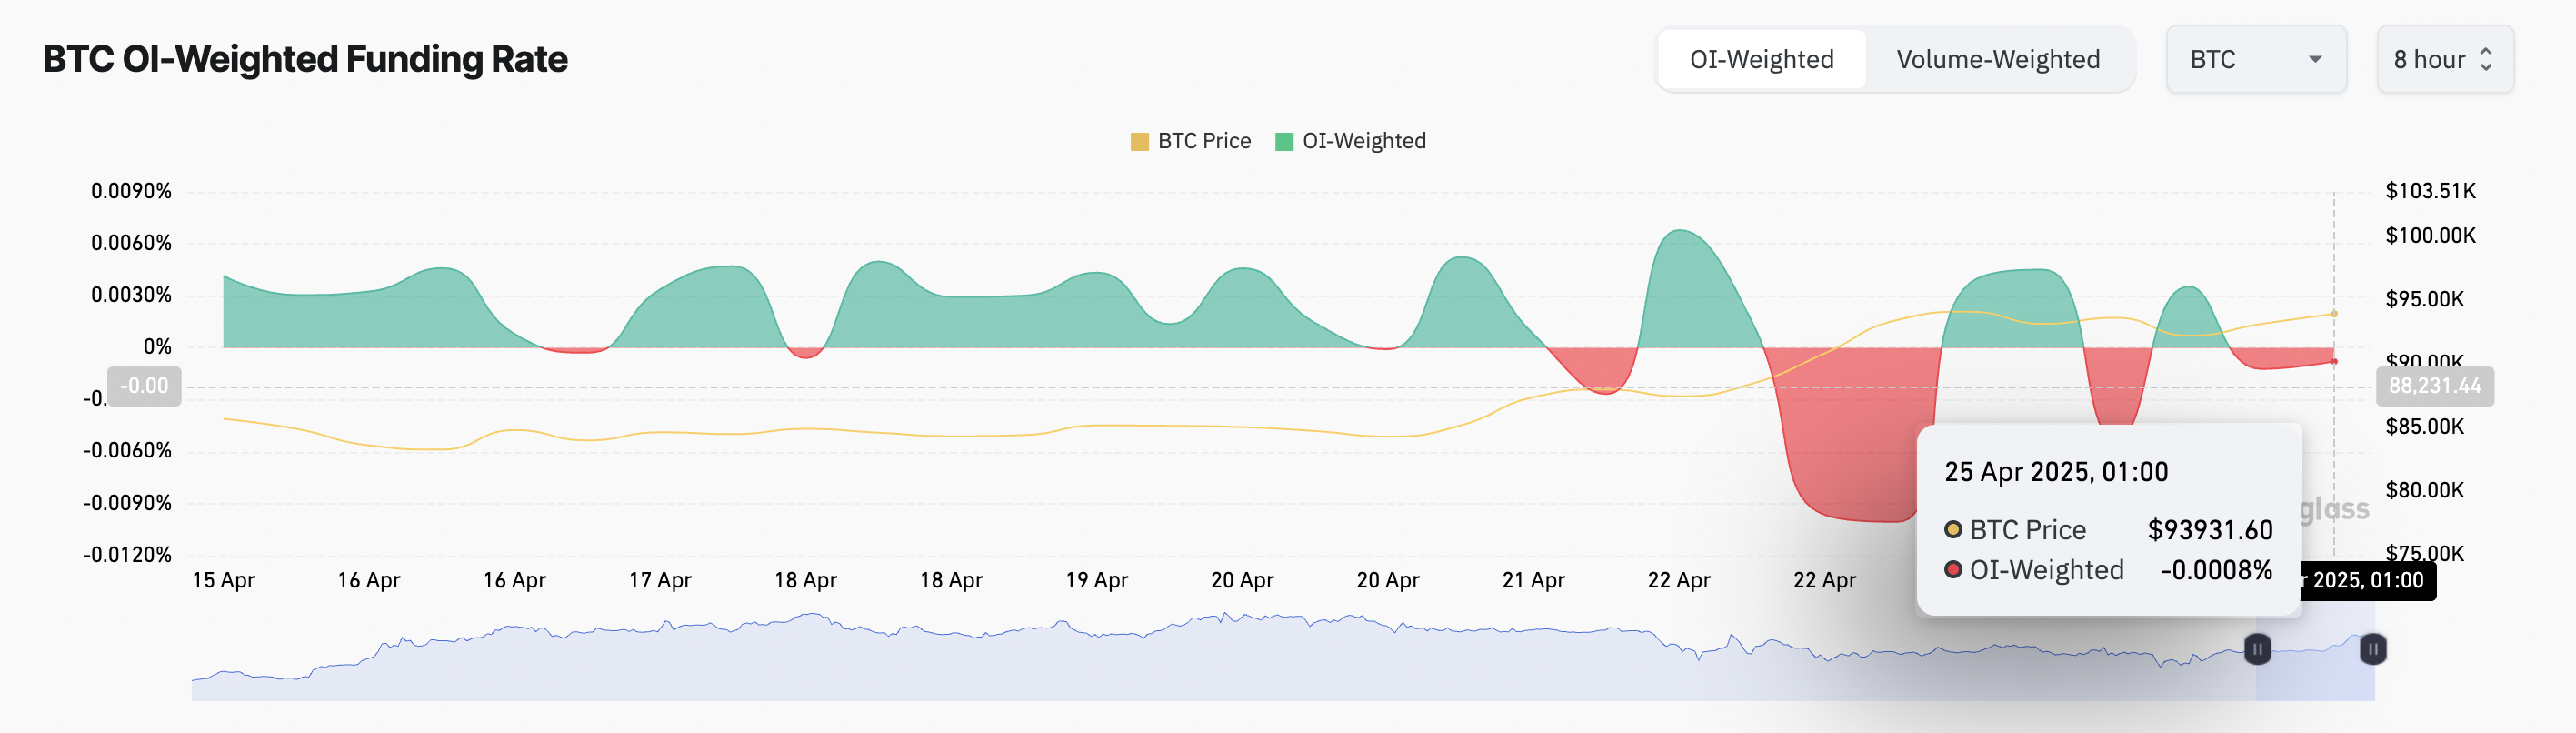
Task: Click the yellow BTC Price legend swatch
Action: click(x=1139, y=142)
